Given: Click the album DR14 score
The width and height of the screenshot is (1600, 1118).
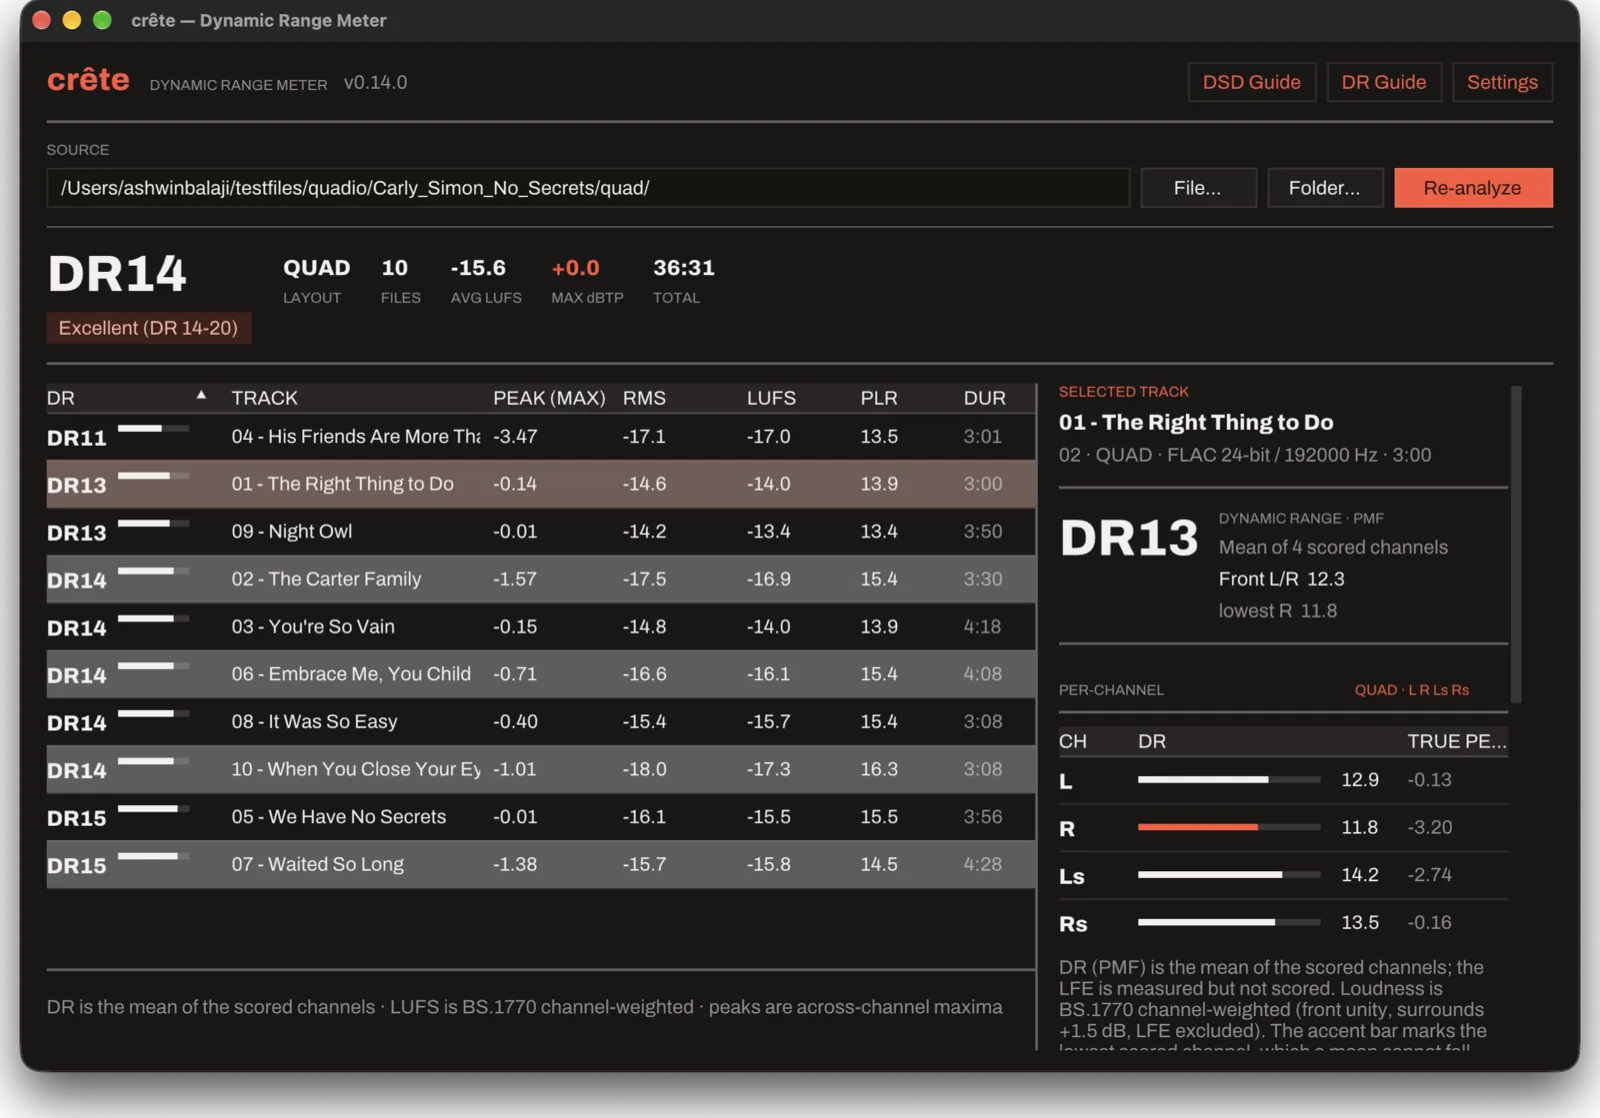Looking at the screenshot, I should click(117, 274).
